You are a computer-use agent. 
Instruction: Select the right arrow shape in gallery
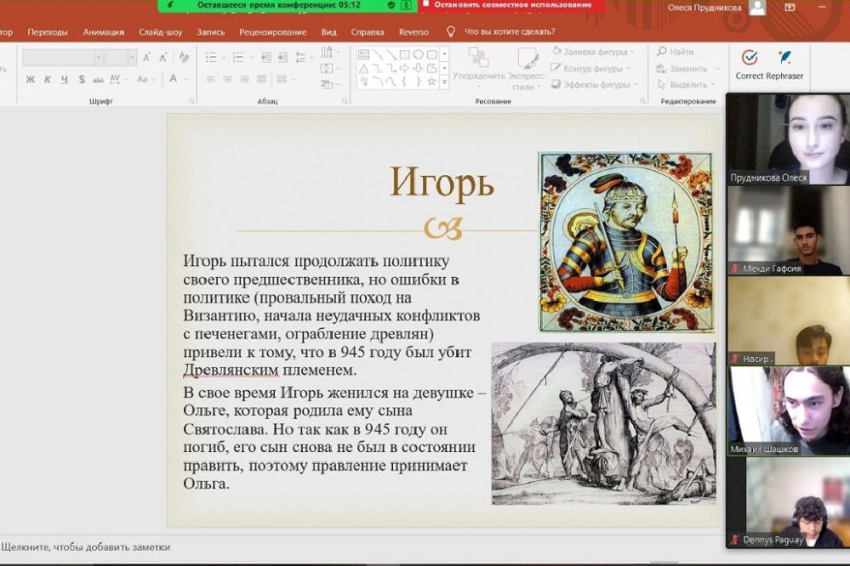click(x=404, y=68)
